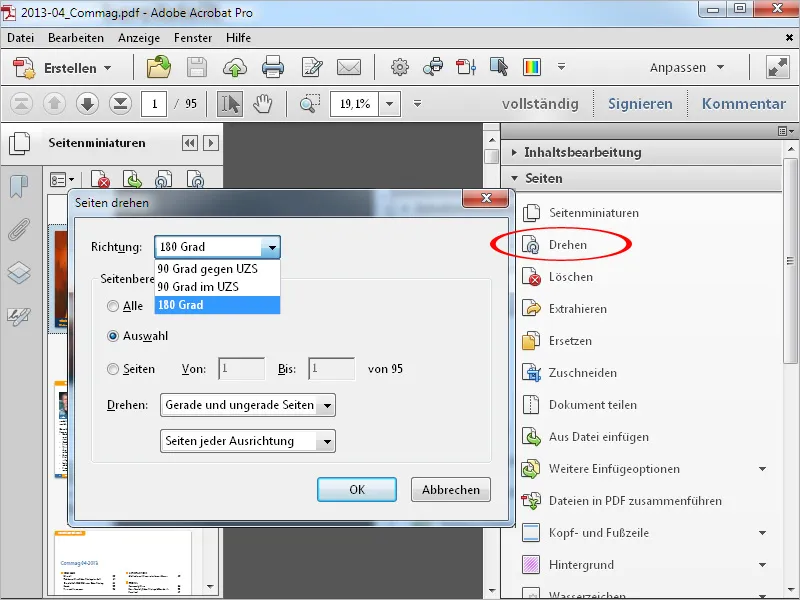Open the Datei menu
The image size is (800, 600).
click(20, 38)
